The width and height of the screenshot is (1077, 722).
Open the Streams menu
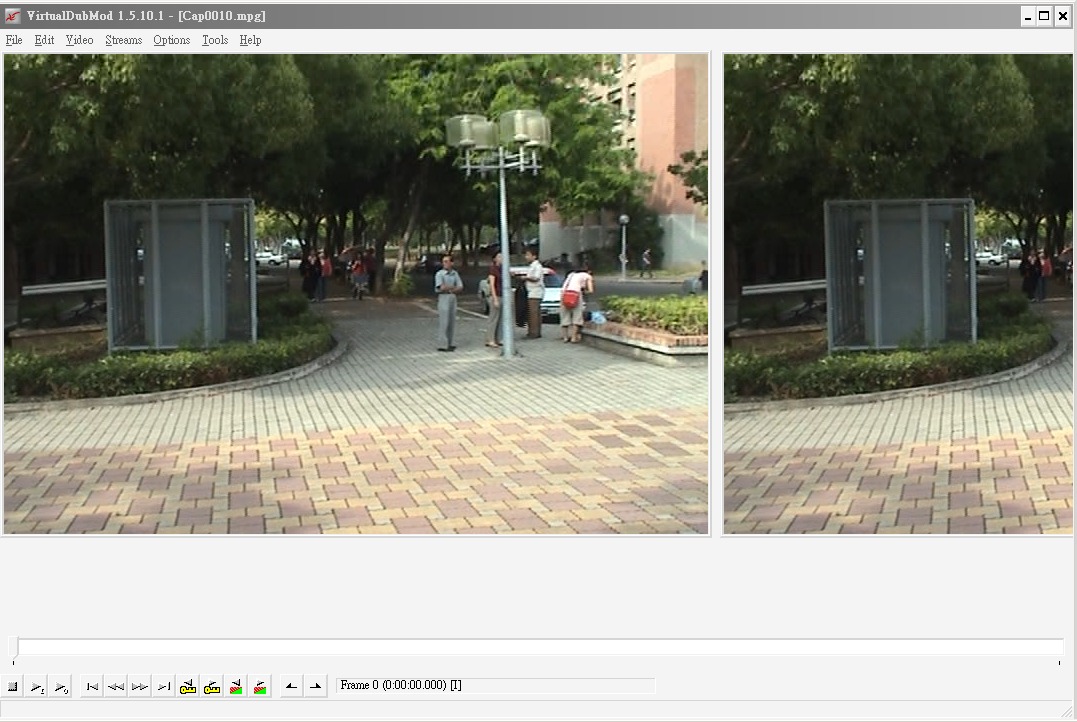[x=124, y=40]
